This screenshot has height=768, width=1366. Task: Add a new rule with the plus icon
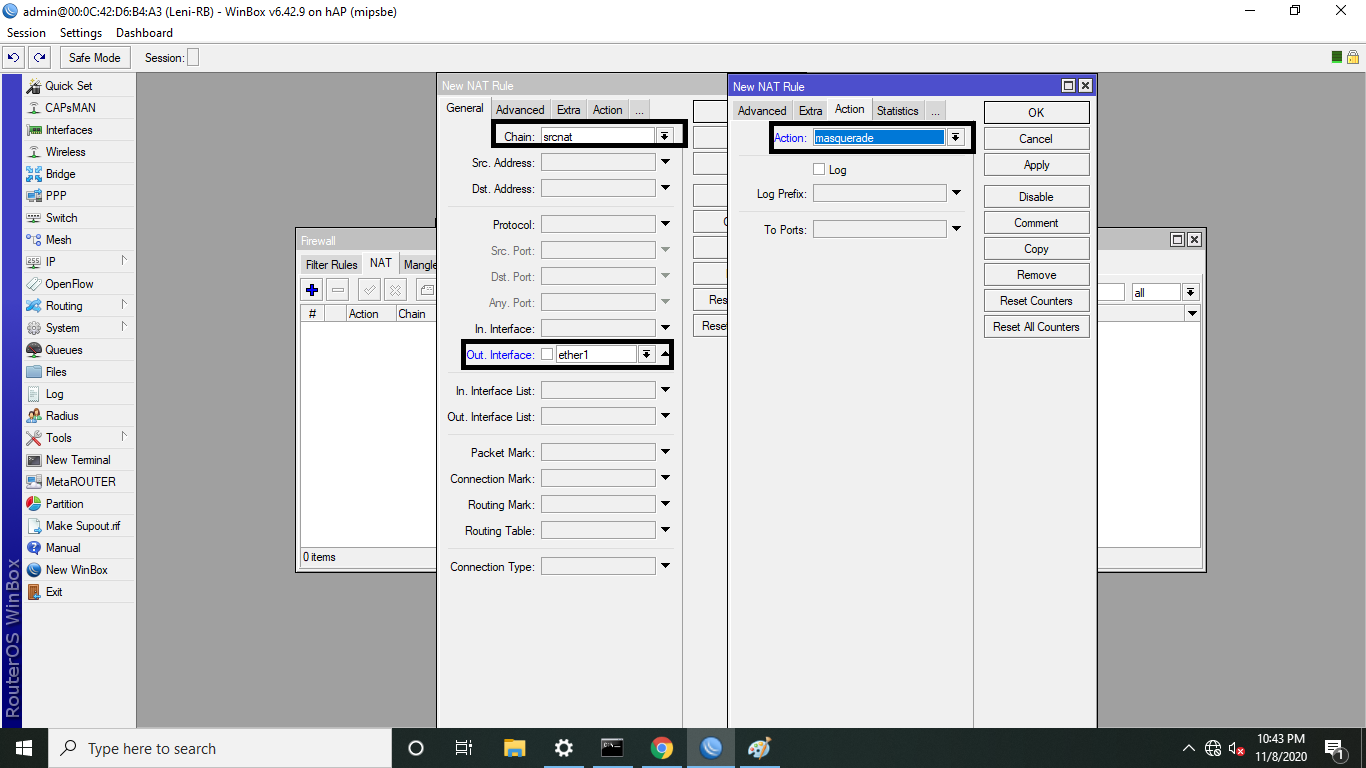coord(312,290)
